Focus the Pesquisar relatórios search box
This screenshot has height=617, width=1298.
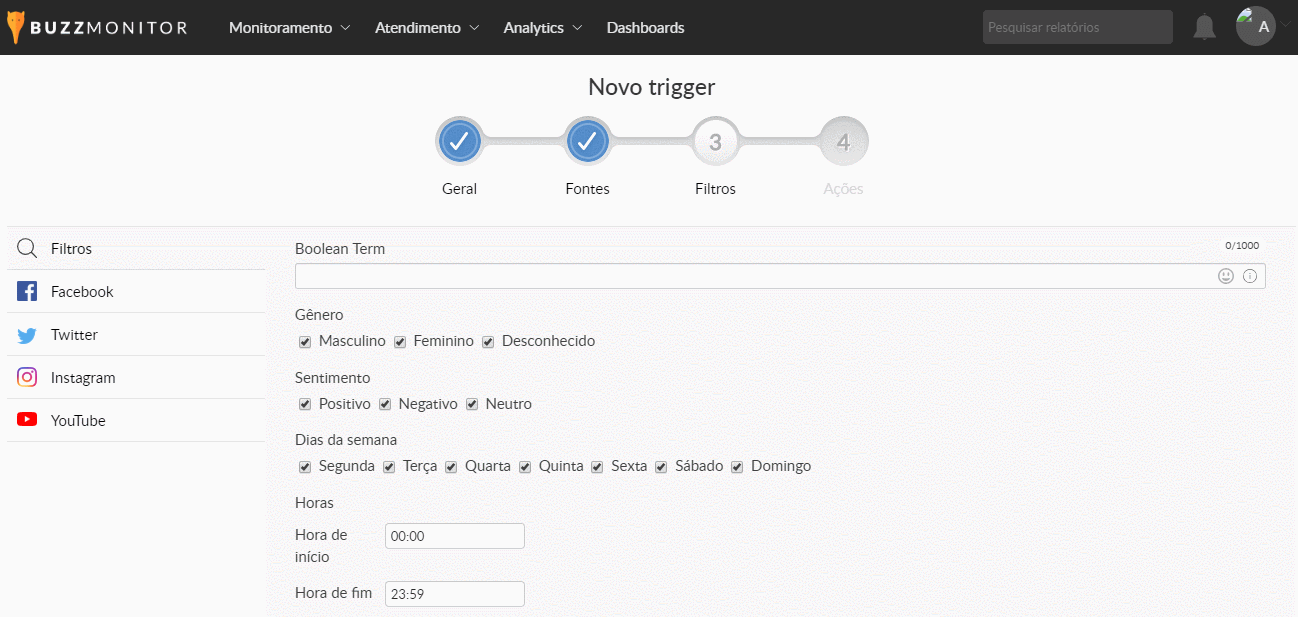pos(1077,27)
